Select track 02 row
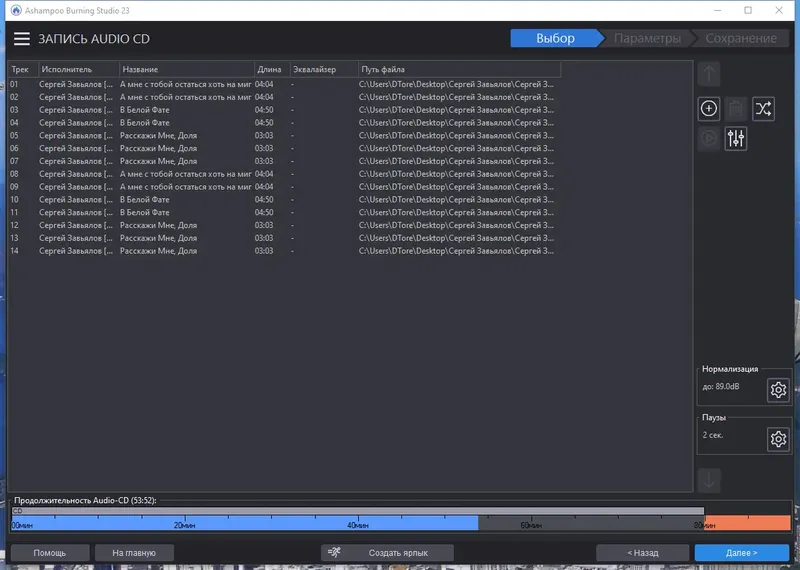 284,97
